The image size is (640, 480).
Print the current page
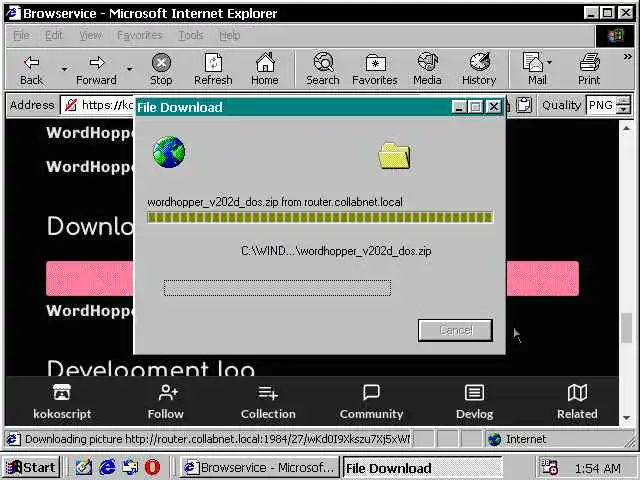(589, 69)
